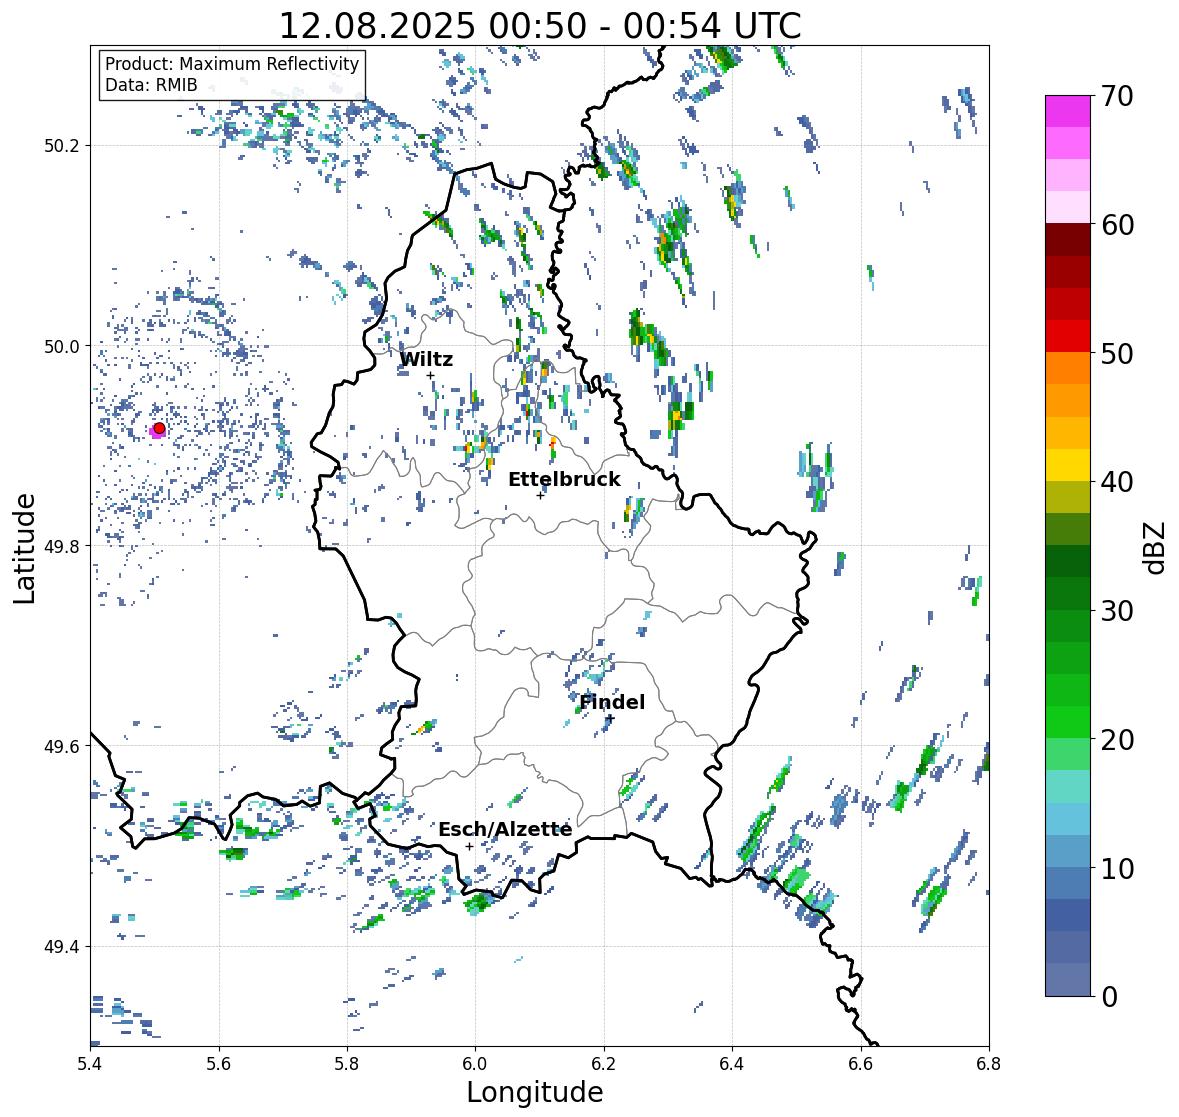Click the 'Product: Maximum Reflectivity' legend text
The width and height of the screenshot is (1179, 1117).
point(232,64)
